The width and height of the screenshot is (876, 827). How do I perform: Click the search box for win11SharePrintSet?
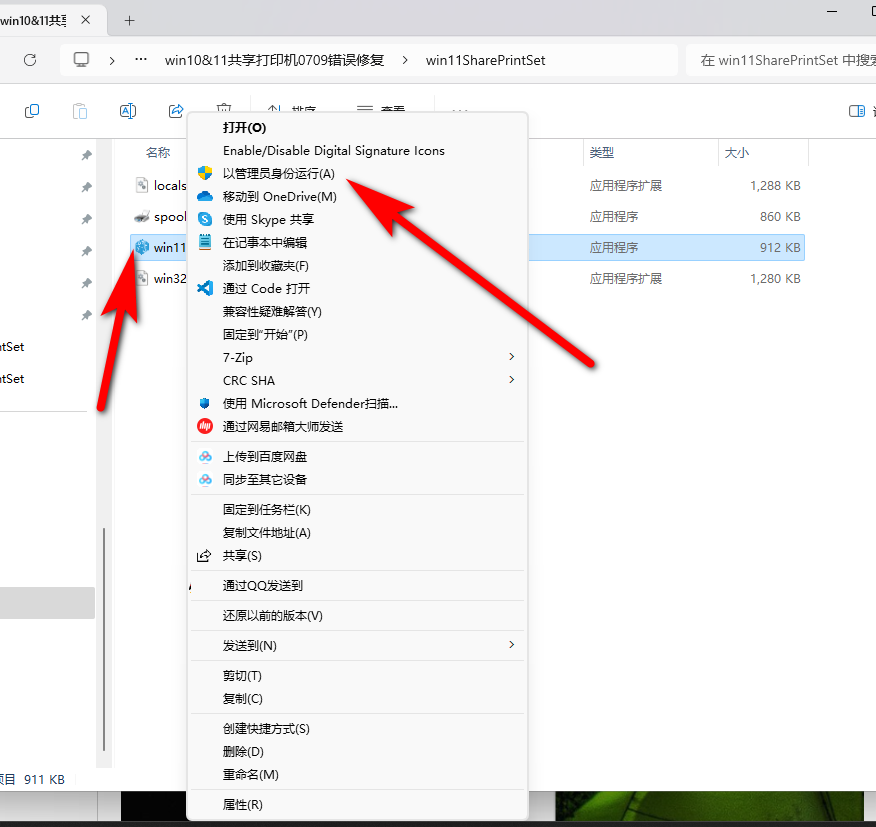(780, 60)
